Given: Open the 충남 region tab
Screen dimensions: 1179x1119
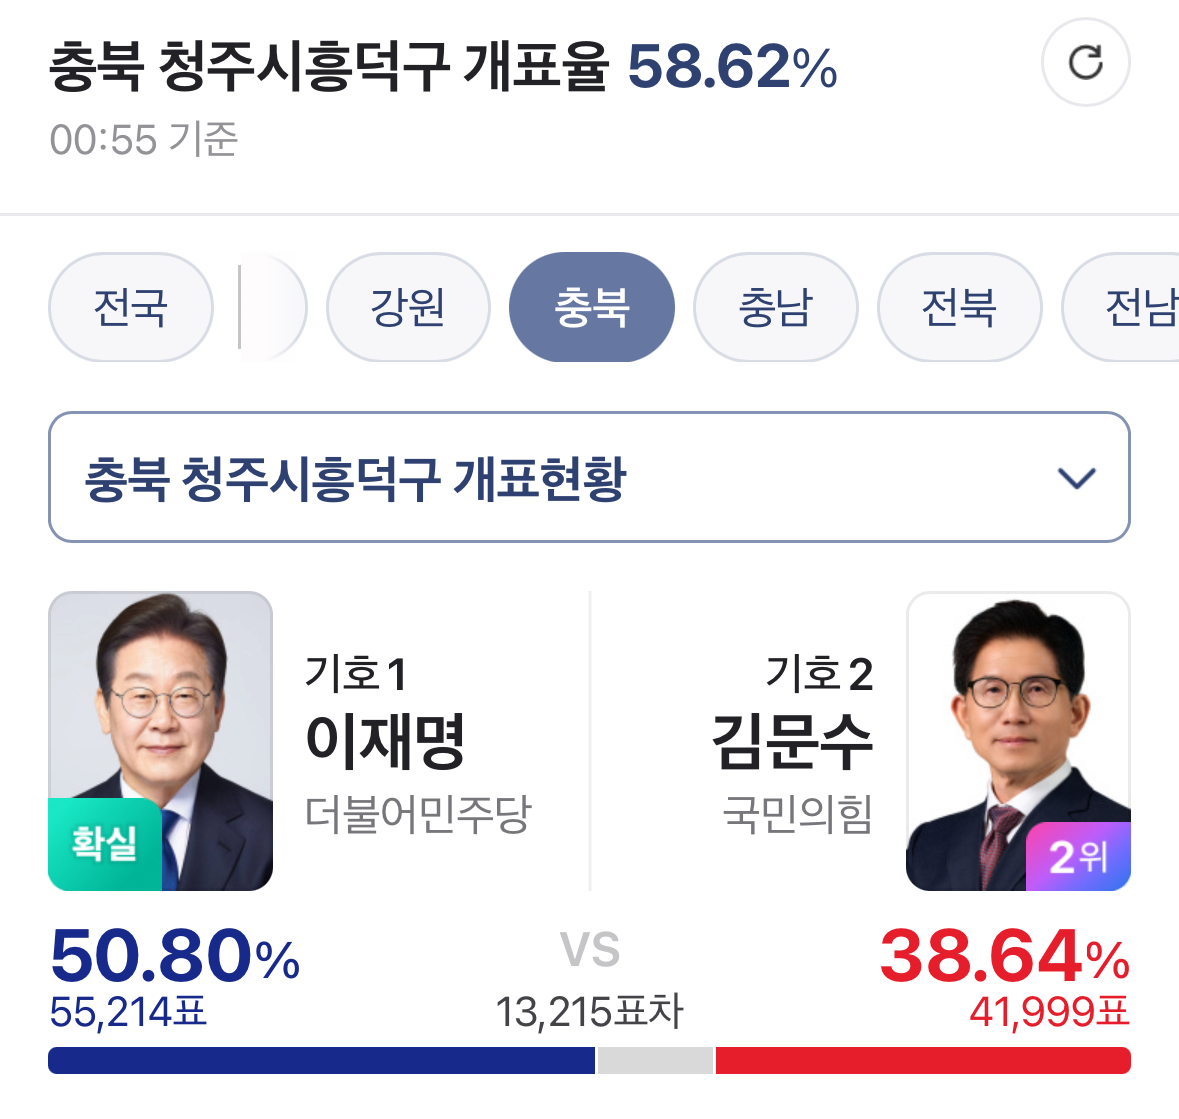Looking at the screenshot, I should click(776, 307).
